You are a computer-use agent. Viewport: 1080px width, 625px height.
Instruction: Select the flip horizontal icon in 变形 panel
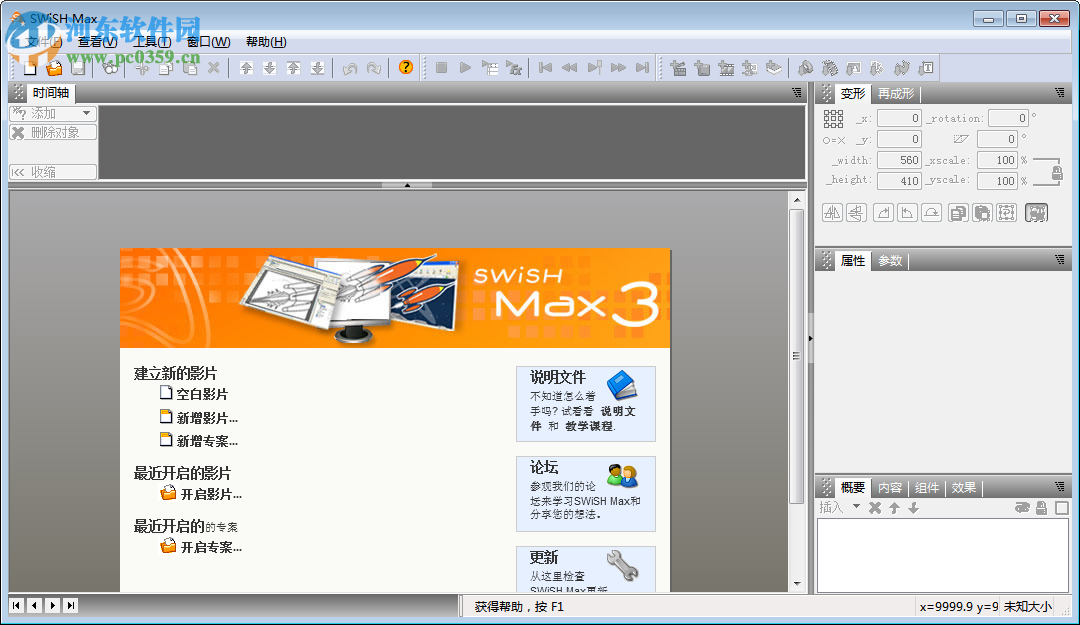point(831,212)
